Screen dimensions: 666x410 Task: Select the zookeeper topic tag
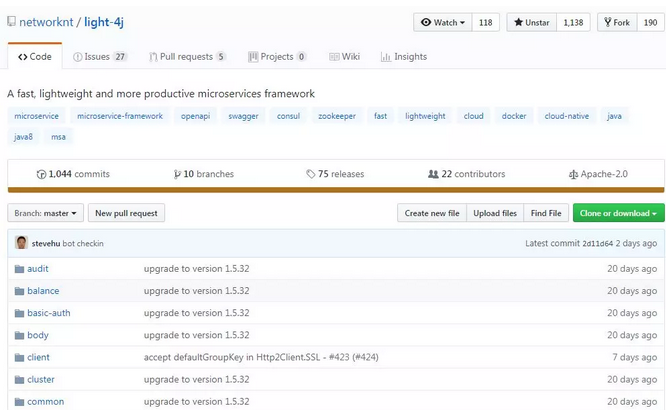[x=337, y=116]
